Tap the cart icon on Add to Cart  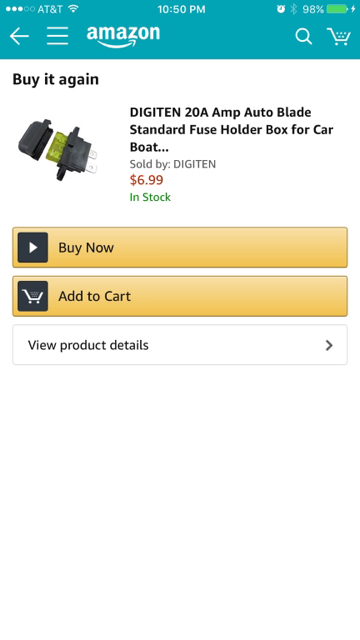tap(33, 296)
